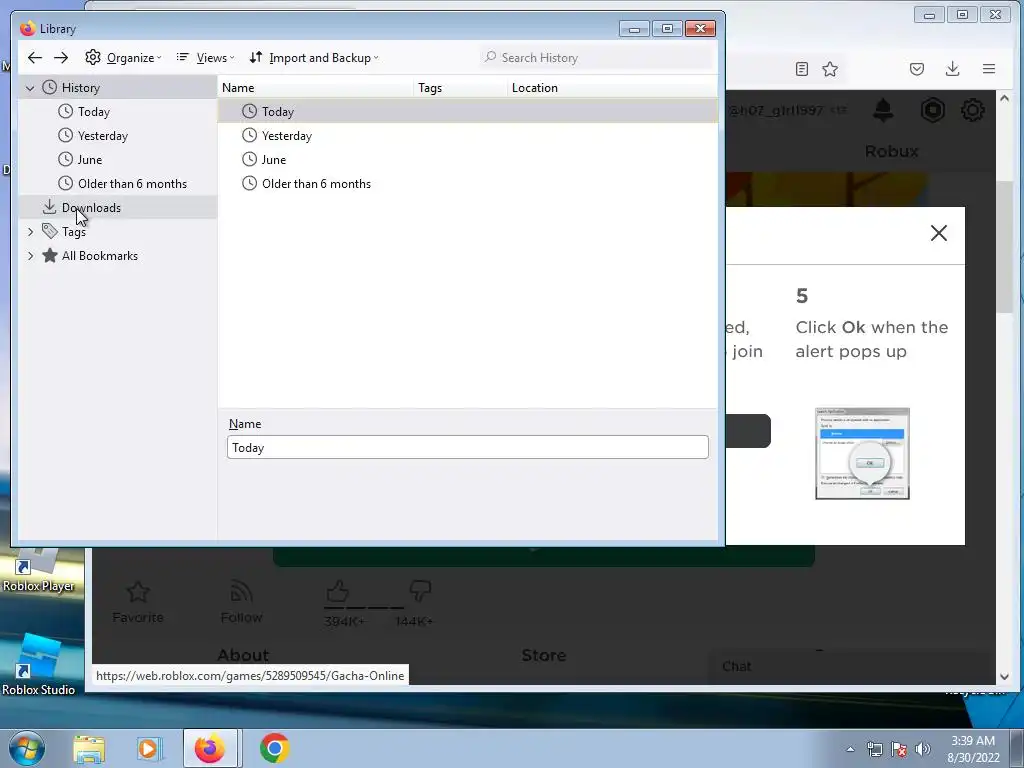Click the Search History field
Screen dimensions: 1024x768
(596, 57)
